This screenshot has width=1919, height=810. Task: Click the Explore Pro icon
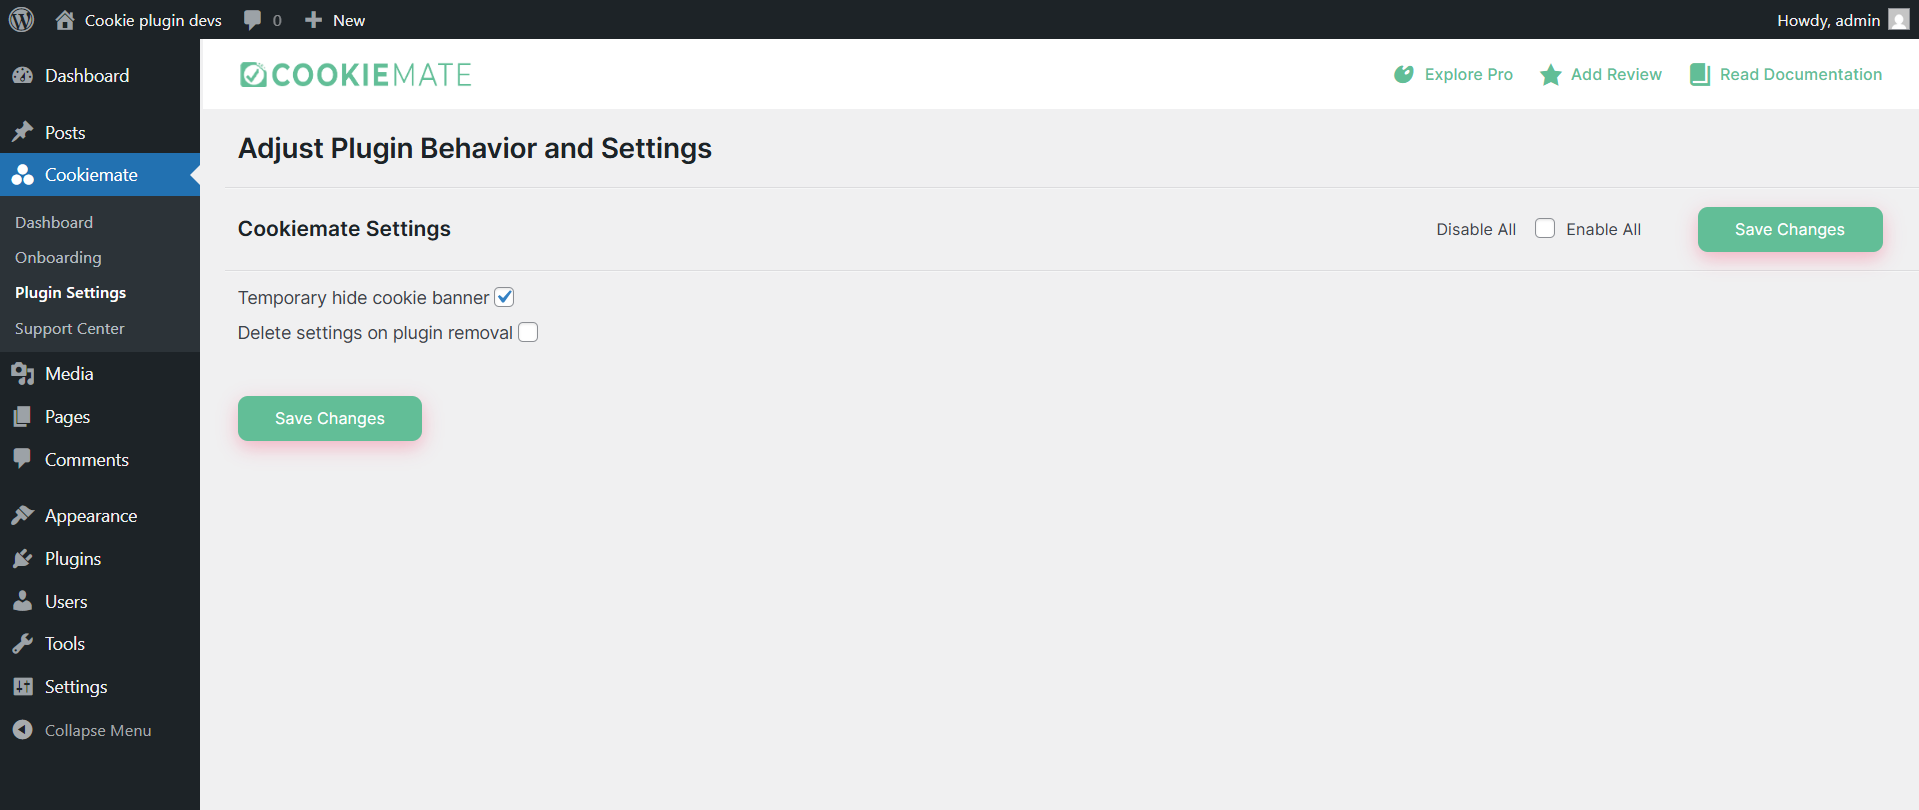pos(1404,75)
